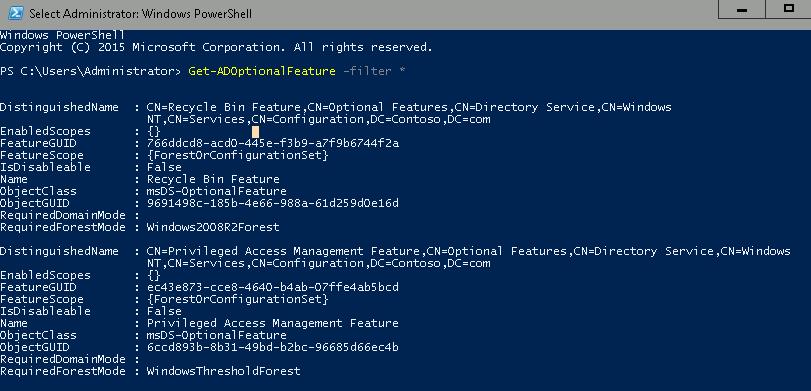This screenshot has width=811, height=391.
Task: Click the Privileged Access Management FeatureGUID
Action: (273, 287)
